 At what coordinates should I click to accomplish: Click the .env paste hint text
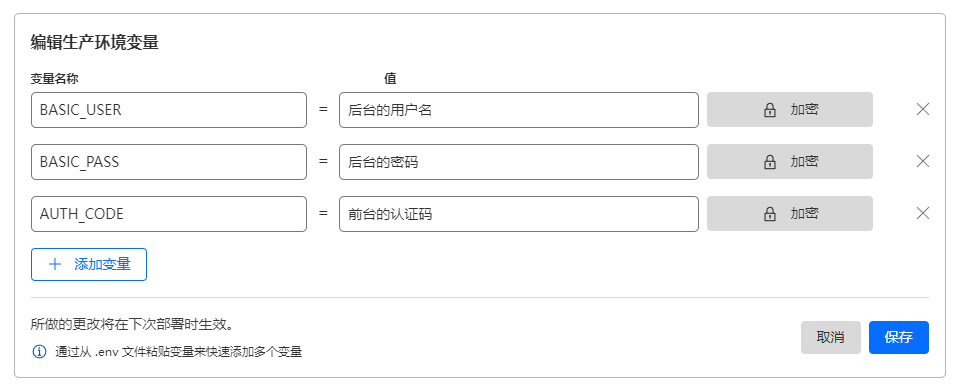(x=178, y=353)
